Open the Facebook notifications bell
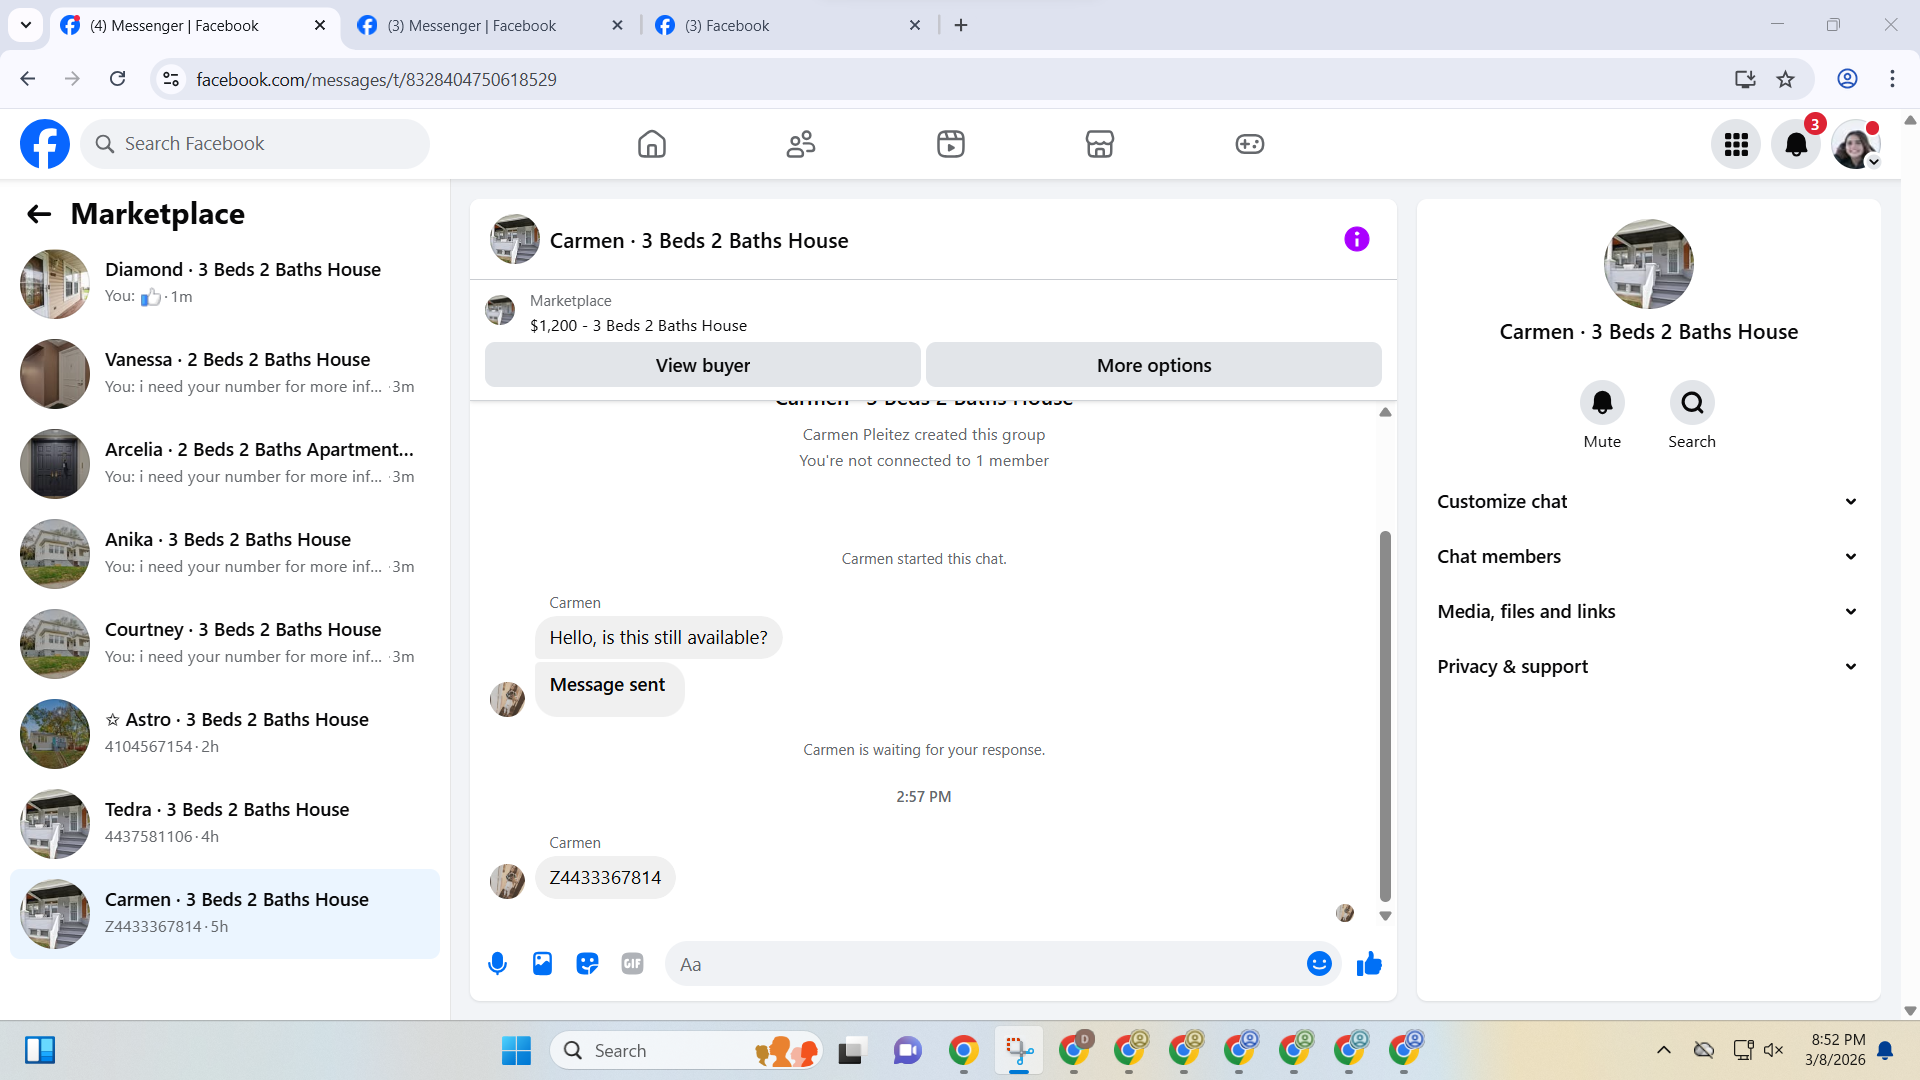 point(1796,144)
